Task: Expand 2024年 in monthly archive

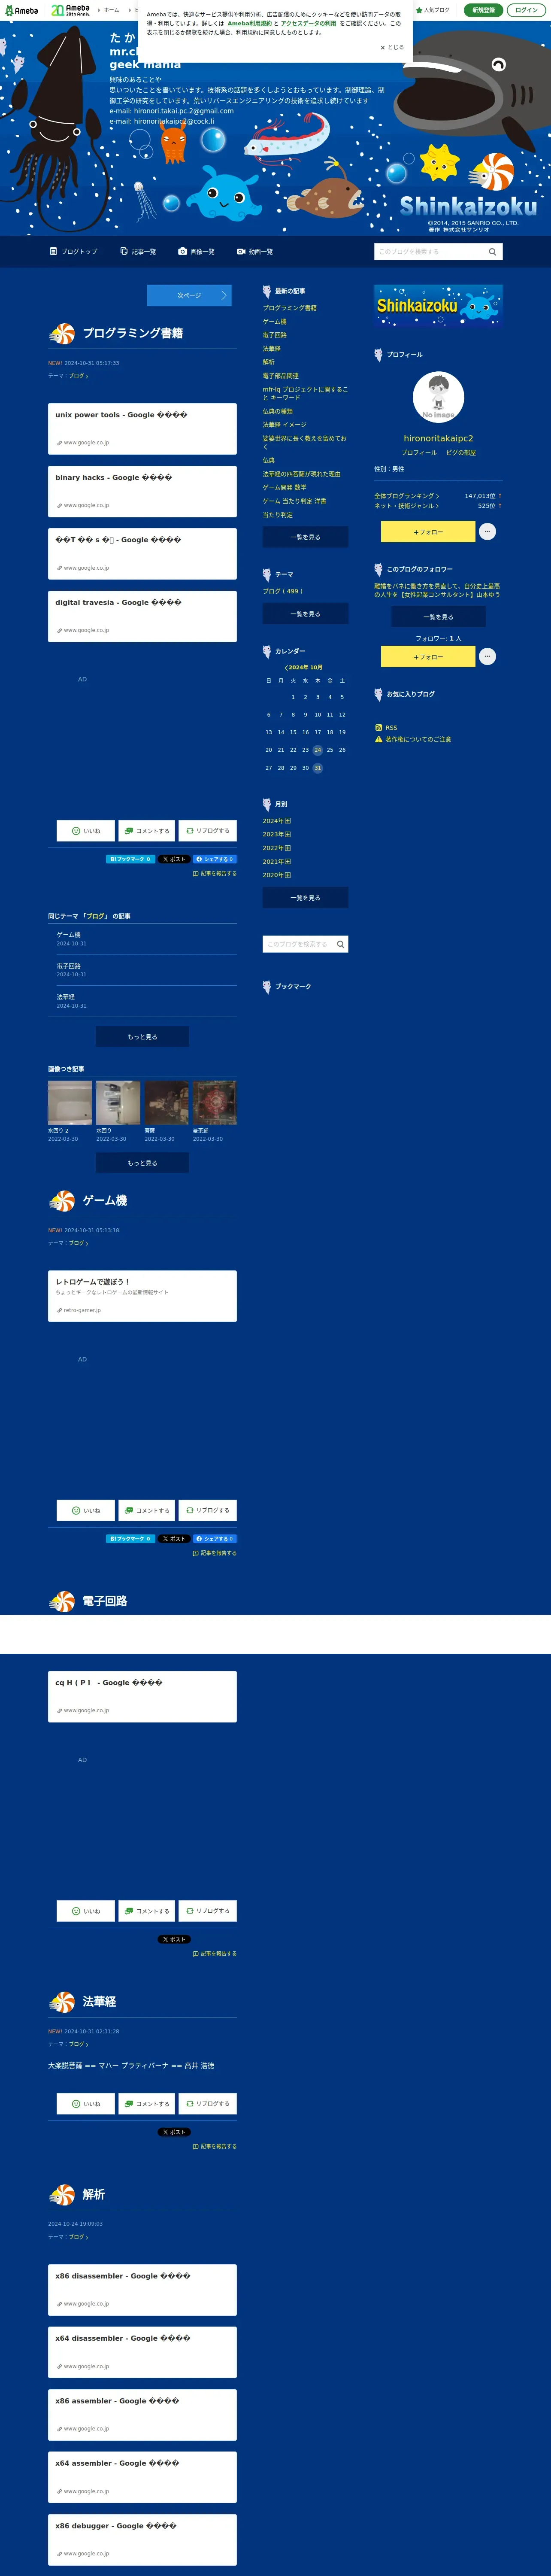Action: [277, 821]
